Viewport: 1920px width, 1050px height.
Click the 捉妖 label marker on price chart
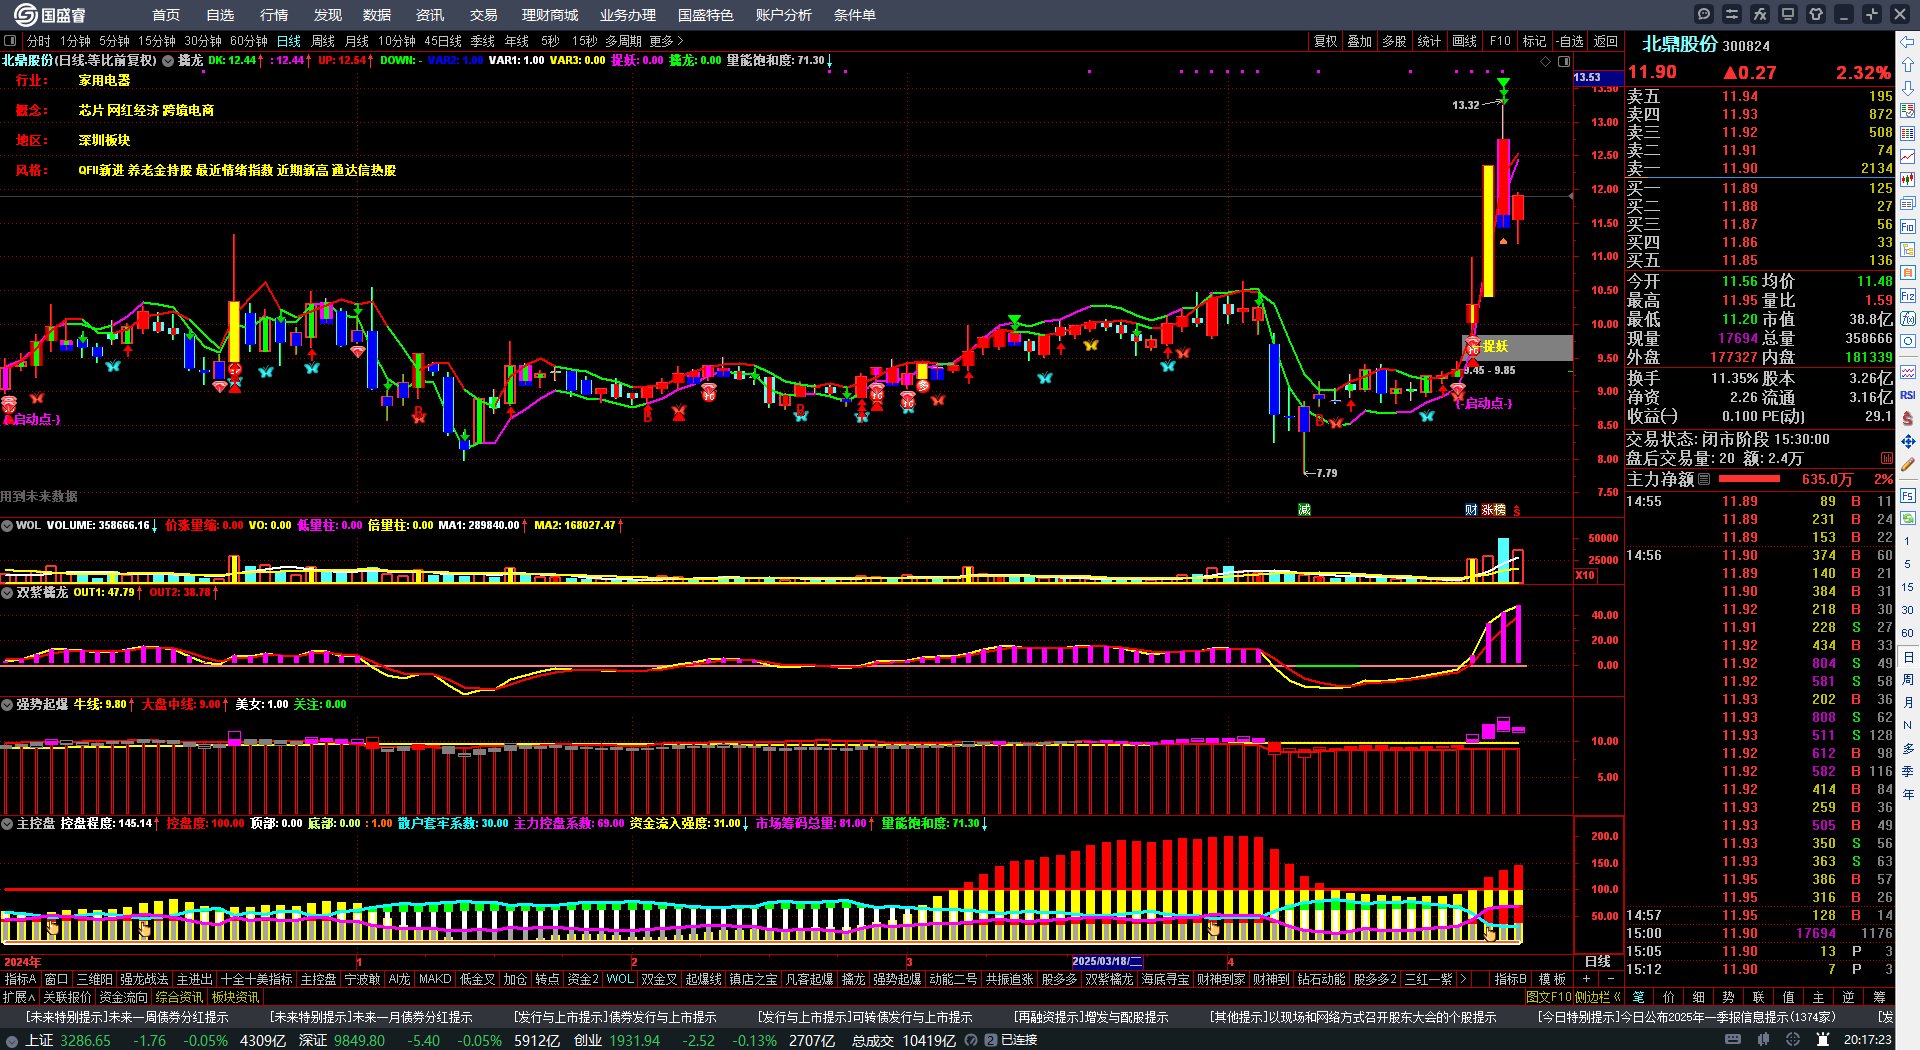click(x=1496, y=346)
